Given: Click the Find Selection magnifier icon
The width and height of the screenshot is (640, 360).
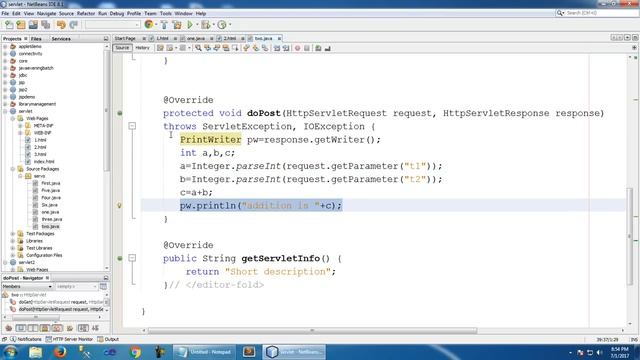Looking at the screenshot, I should pos(198,48).
